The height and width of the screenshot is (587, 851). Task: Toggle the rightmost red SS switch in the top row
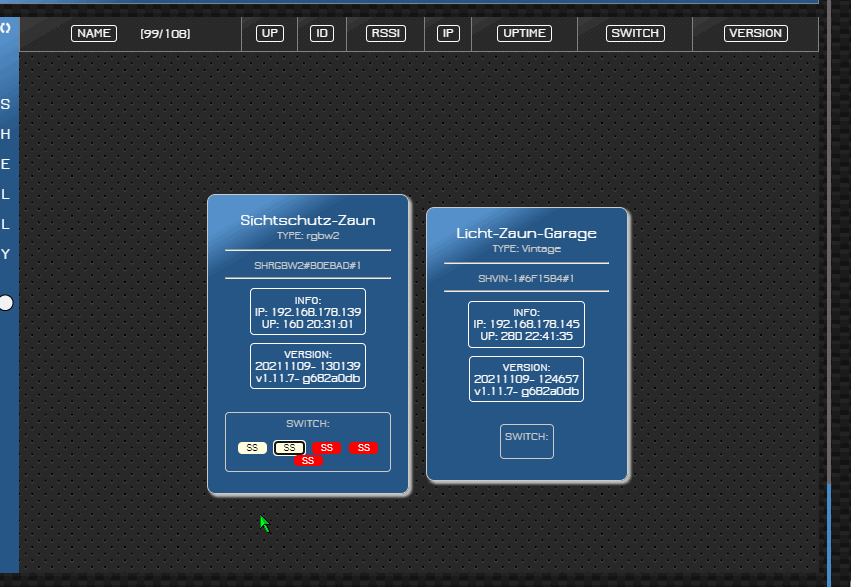tap(363, 448)
